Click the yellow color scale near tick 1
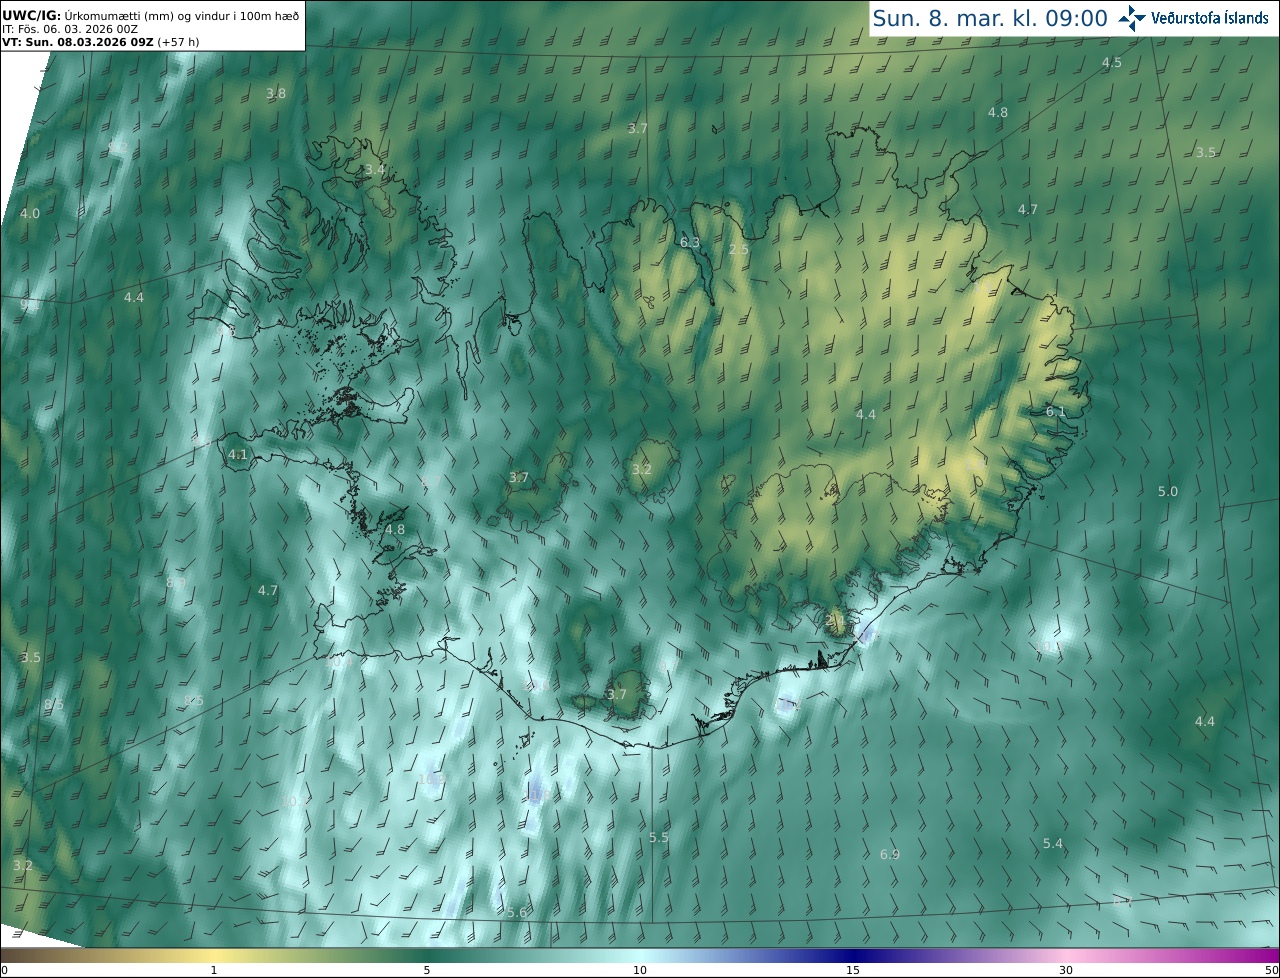1280x978 pixels. [x=214, y=955]
